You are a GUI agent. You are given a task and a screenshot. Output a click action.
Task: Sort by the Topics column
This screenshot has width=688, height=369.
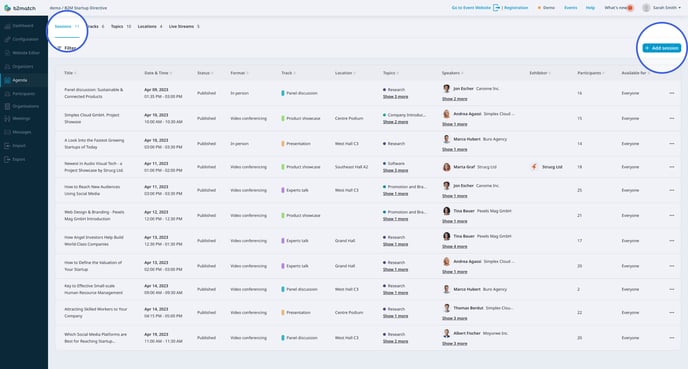391,73
